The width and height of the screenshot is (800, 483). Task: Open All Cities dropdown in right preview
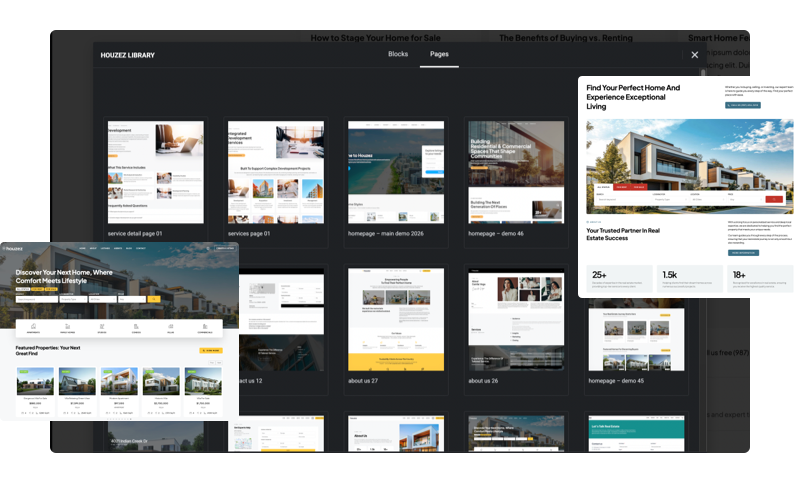[x=708, y=199]
